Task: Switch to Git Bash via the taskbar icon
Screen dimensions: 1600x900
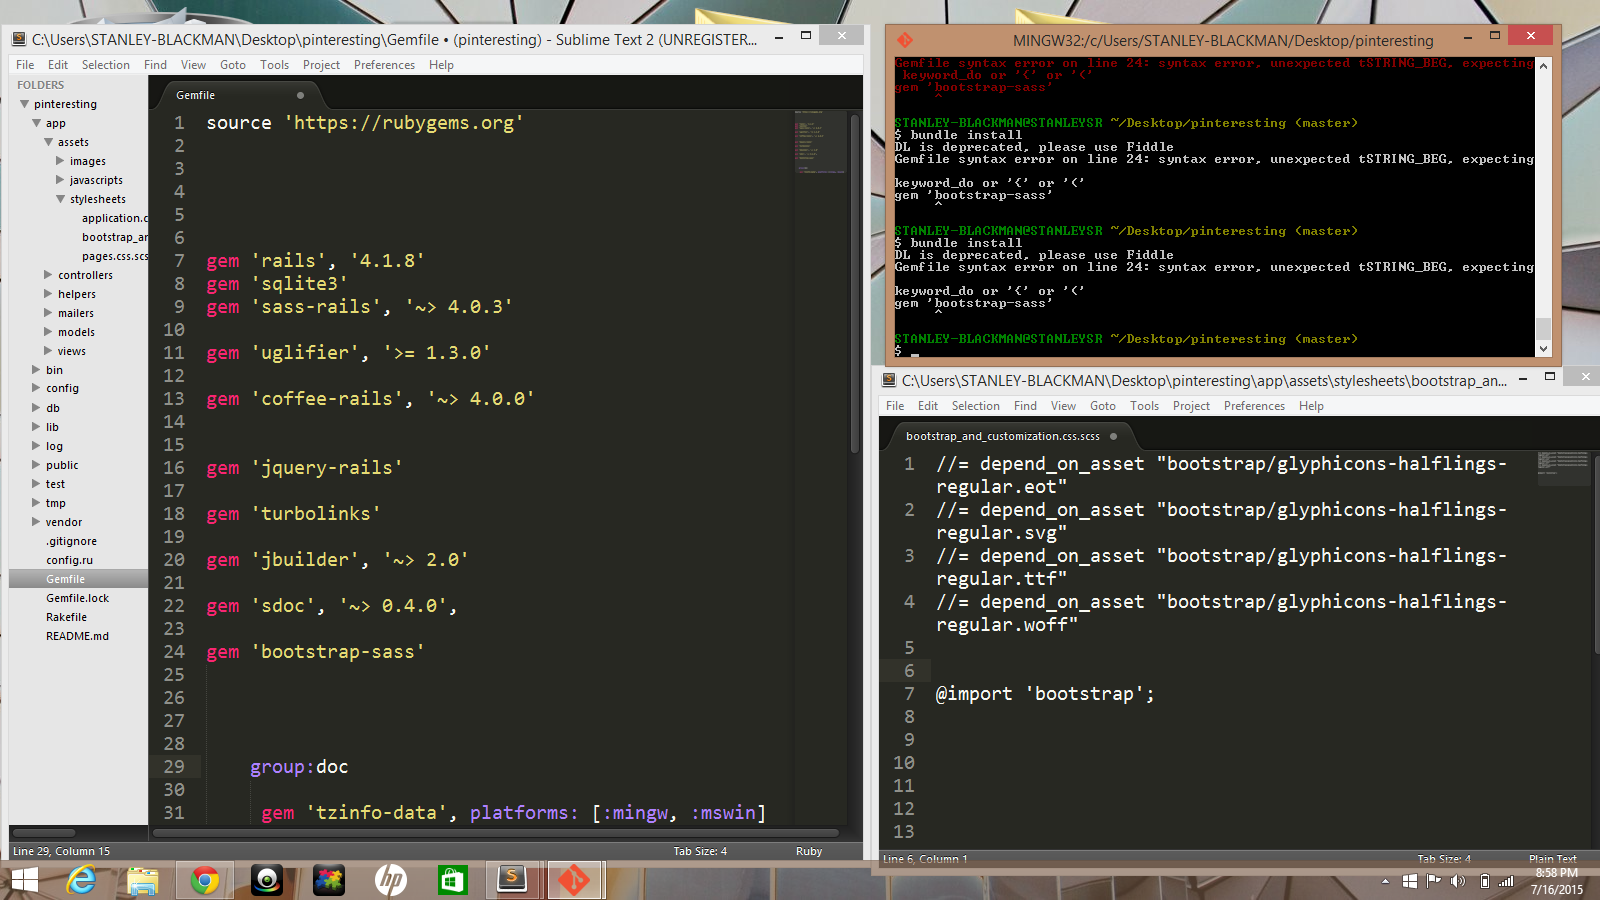Action: (574, 880)
